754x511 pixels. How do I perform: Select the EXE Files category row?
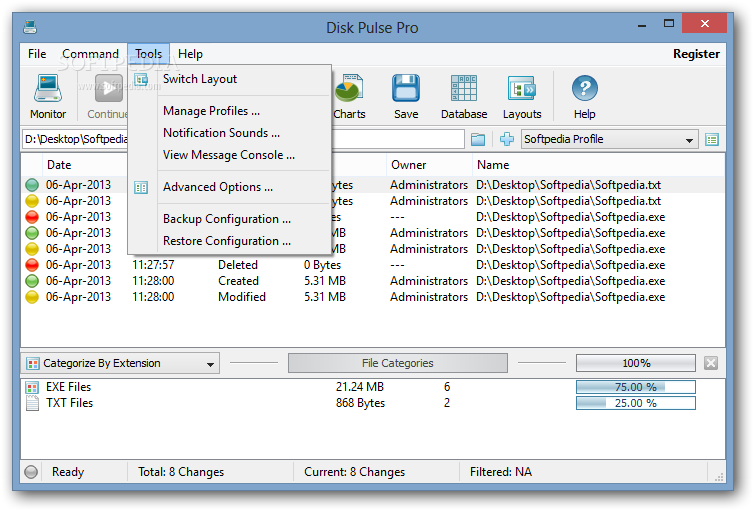pos(373,387)
